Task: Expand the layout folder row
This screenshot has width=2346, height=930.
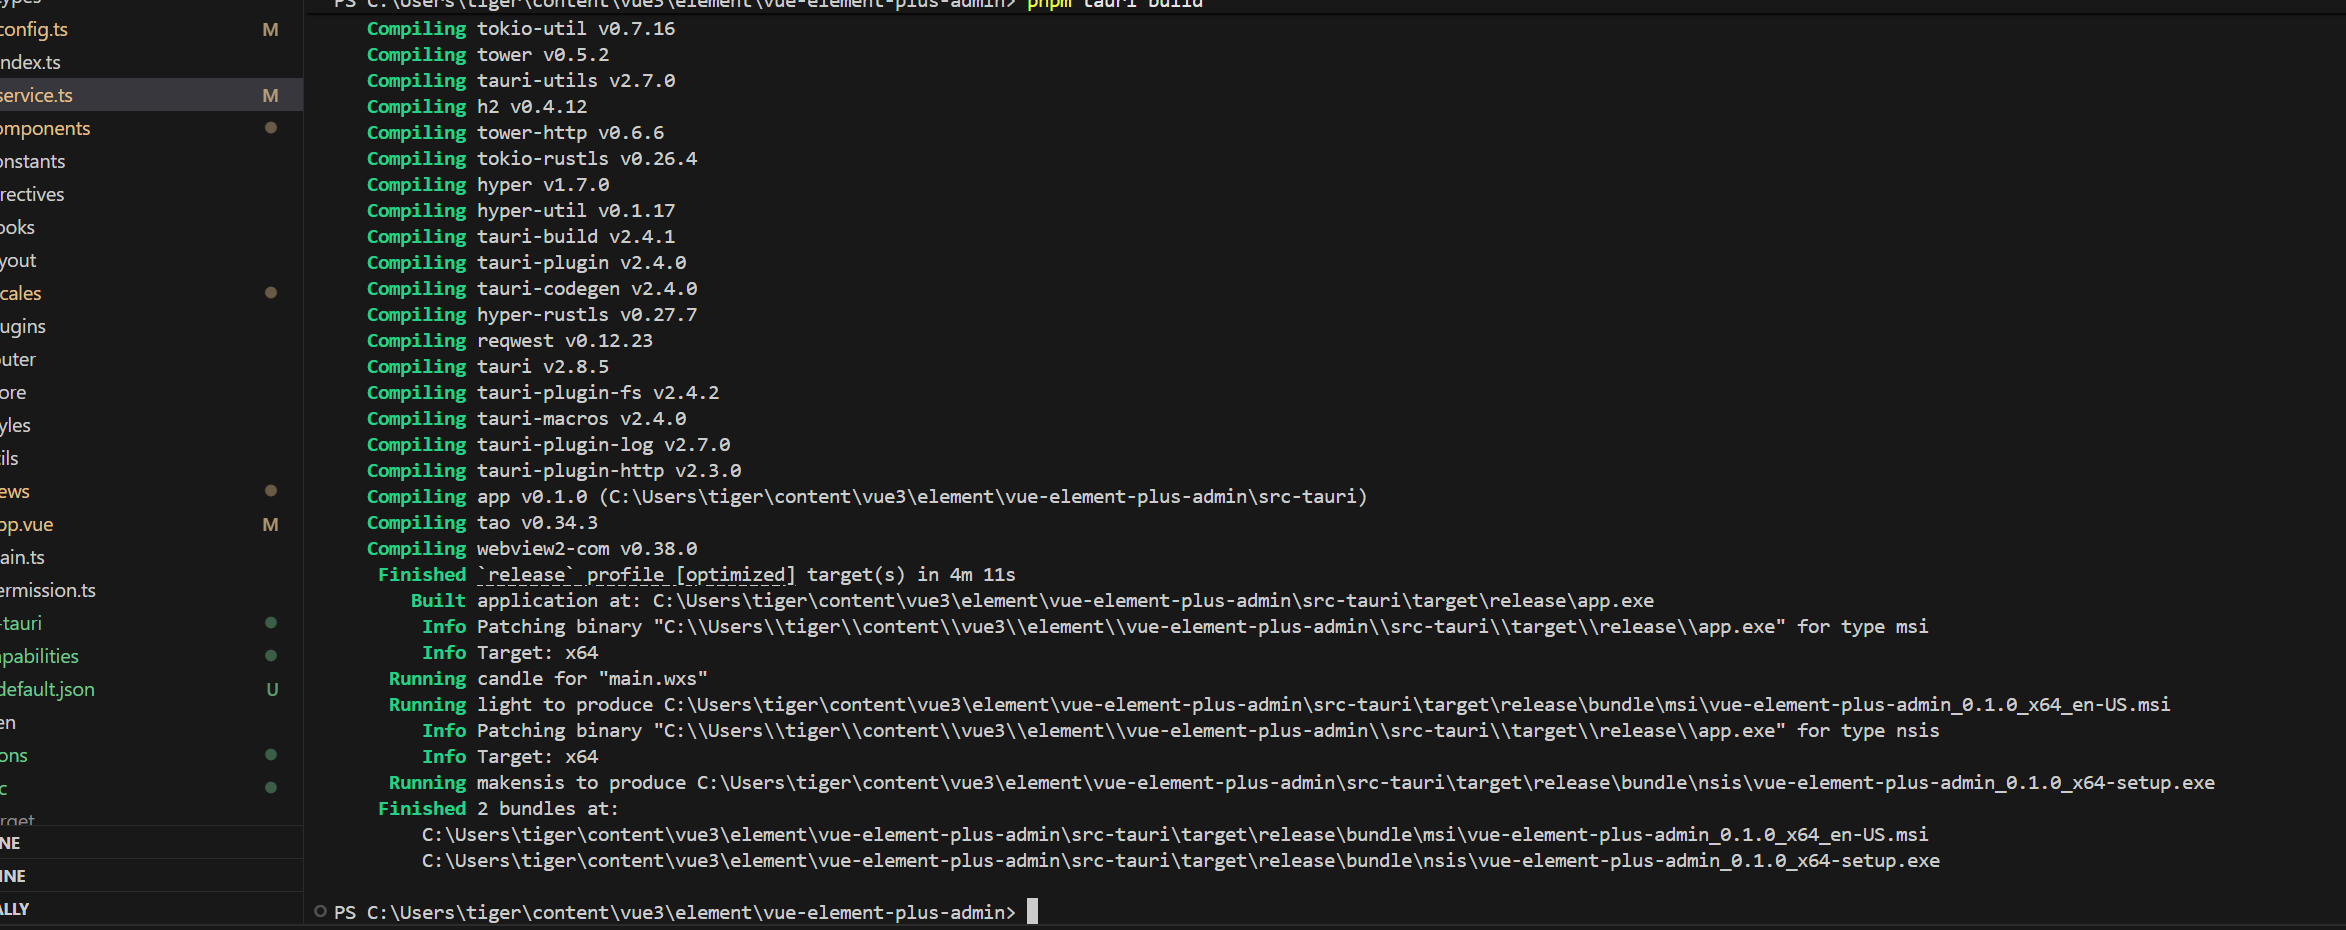Action: 150,260
